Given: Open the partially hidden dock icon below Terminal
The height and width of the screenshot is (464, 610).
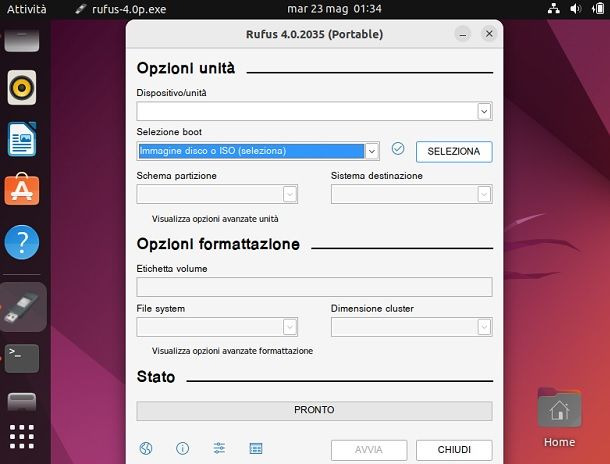Looking at the screenshot, I should pos(22,402).
